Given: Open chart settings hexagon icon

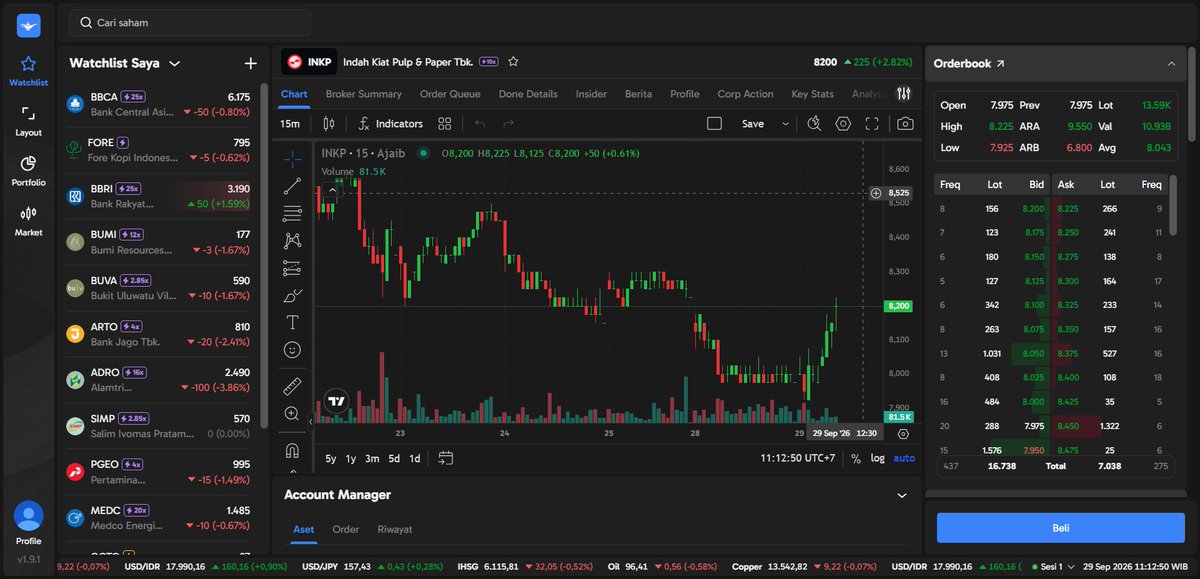Looking at the screenshot, I should click(x=843, y=124).
